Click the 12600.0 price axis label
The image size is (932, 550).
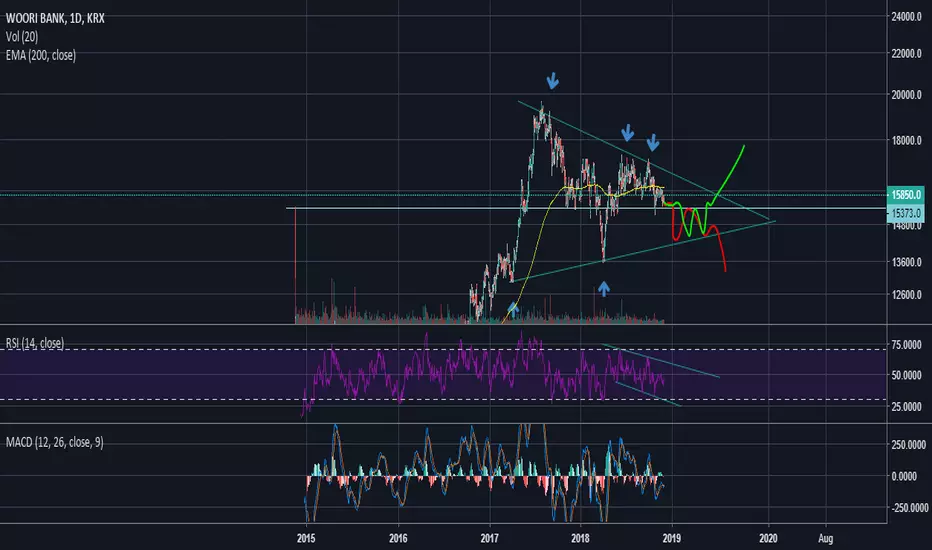coord(906,295)
